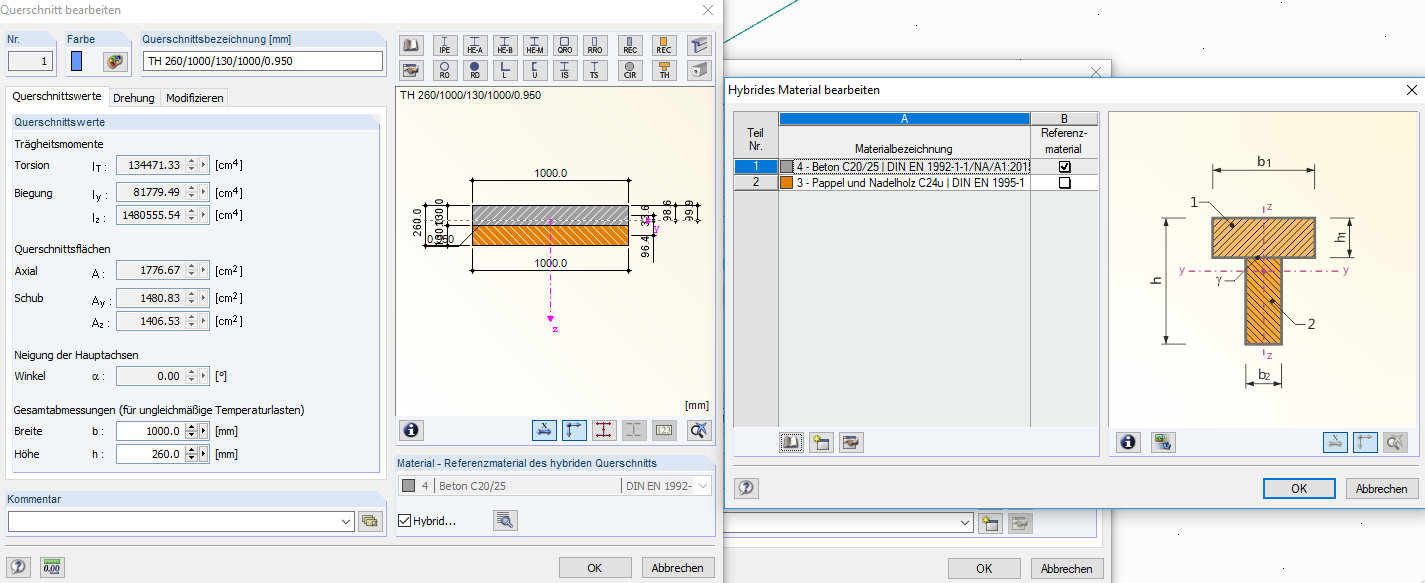Select the L angle section type

[505, 70]
